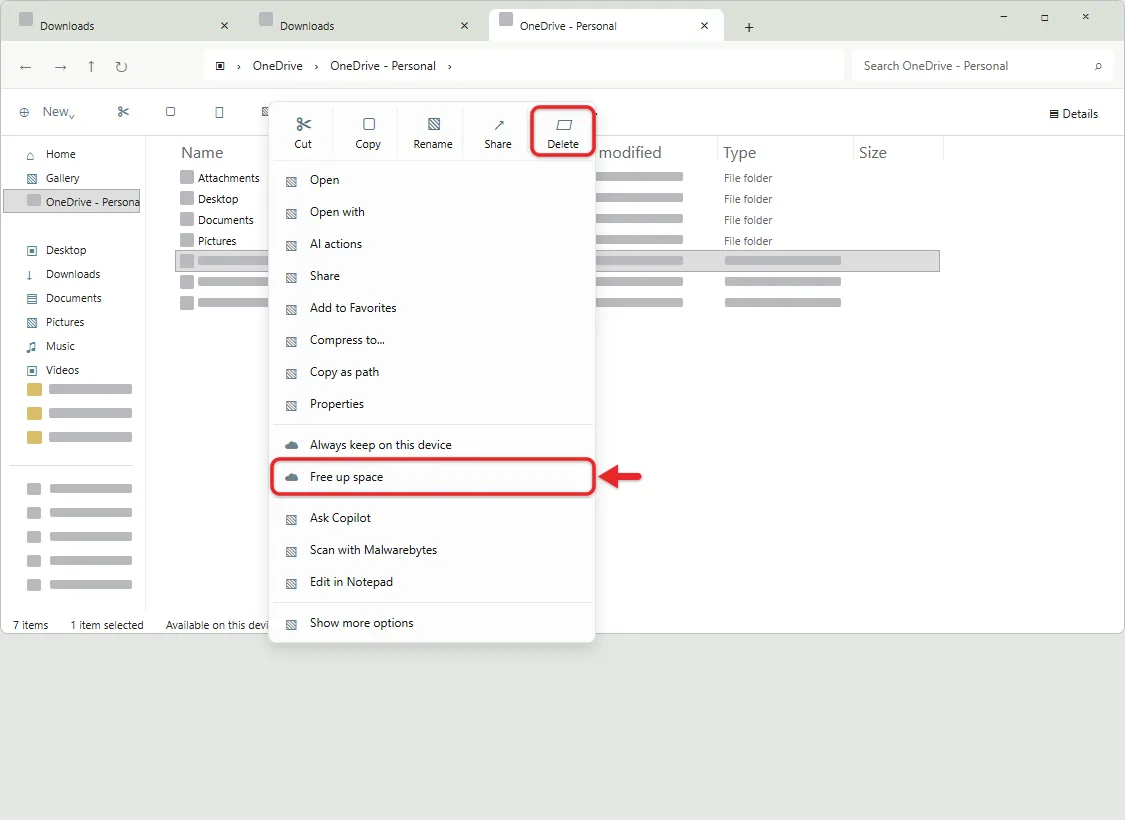Click the Gallery icon in sidebar
The image size is (1125, 820).
[x=32, y=179]
